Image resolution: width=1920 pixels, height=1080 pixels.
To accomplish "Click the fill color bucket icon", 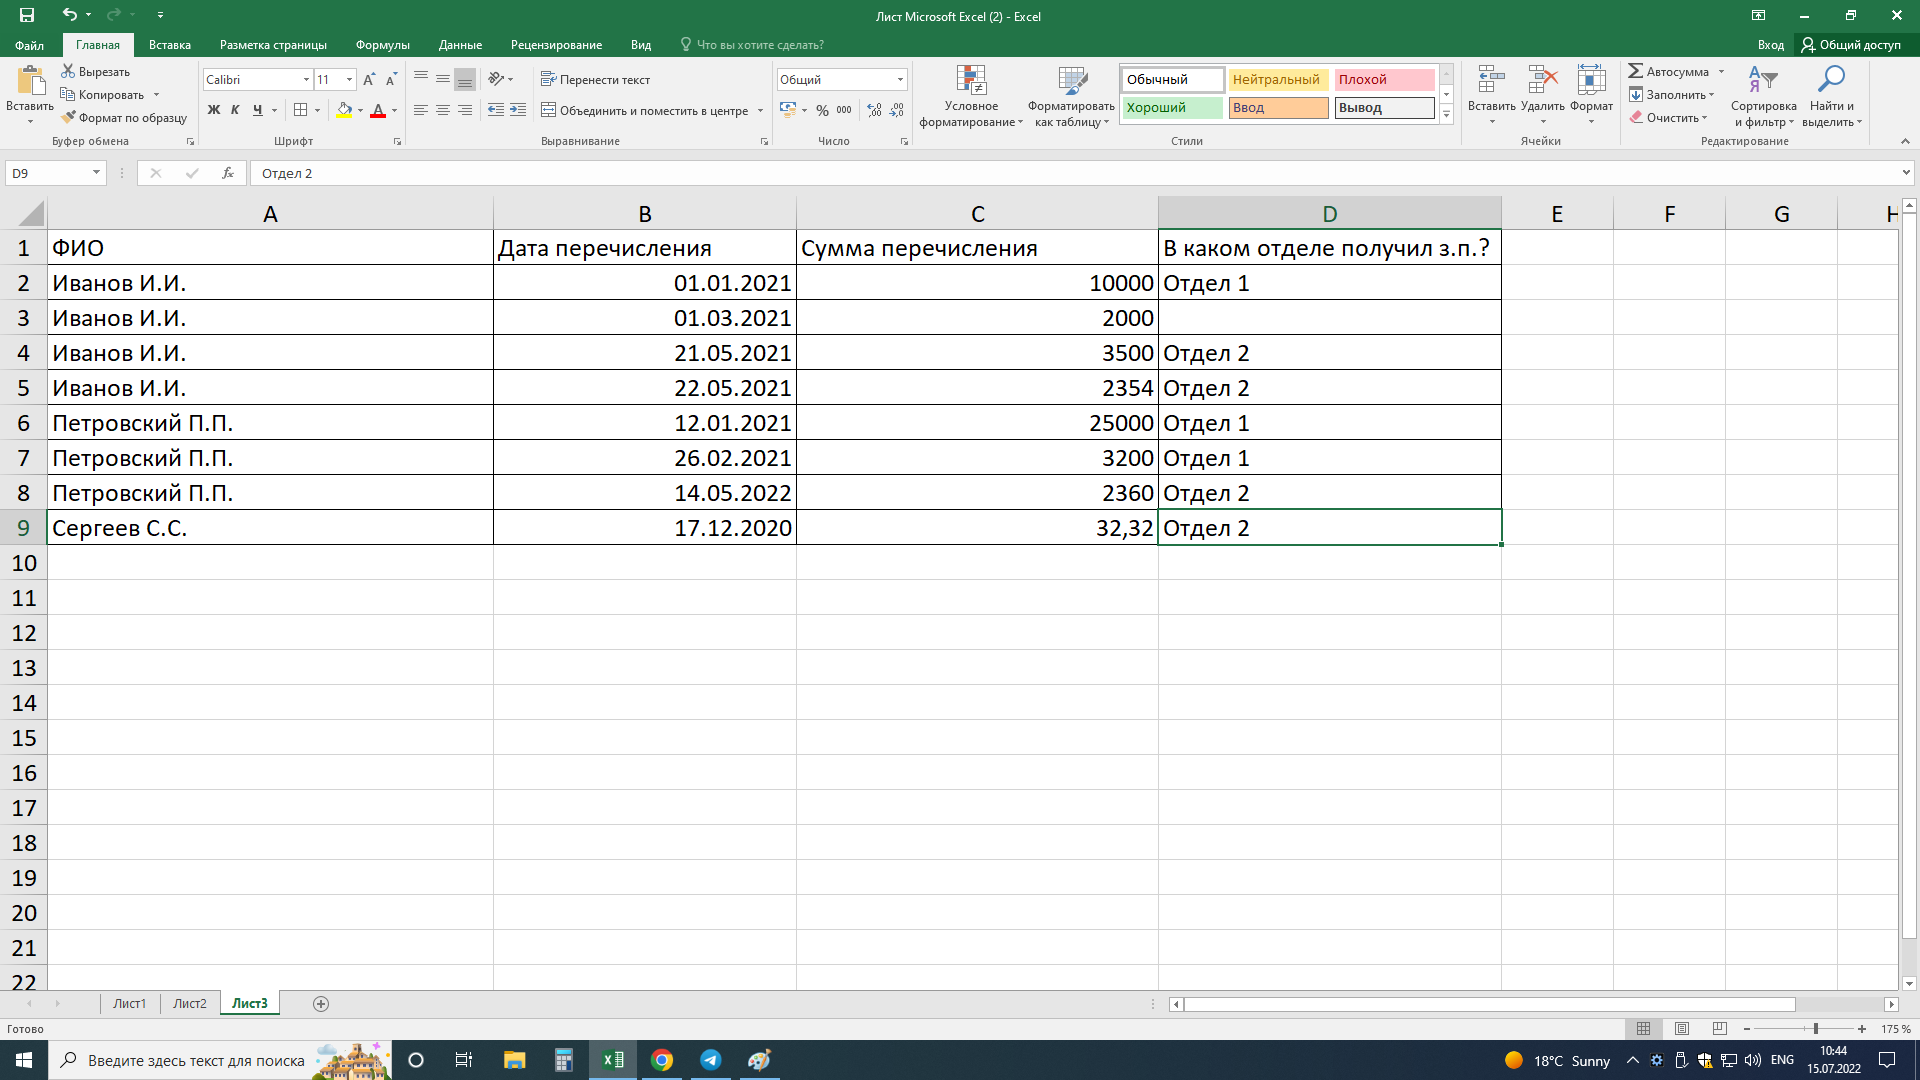I will (x=344, y=110).
